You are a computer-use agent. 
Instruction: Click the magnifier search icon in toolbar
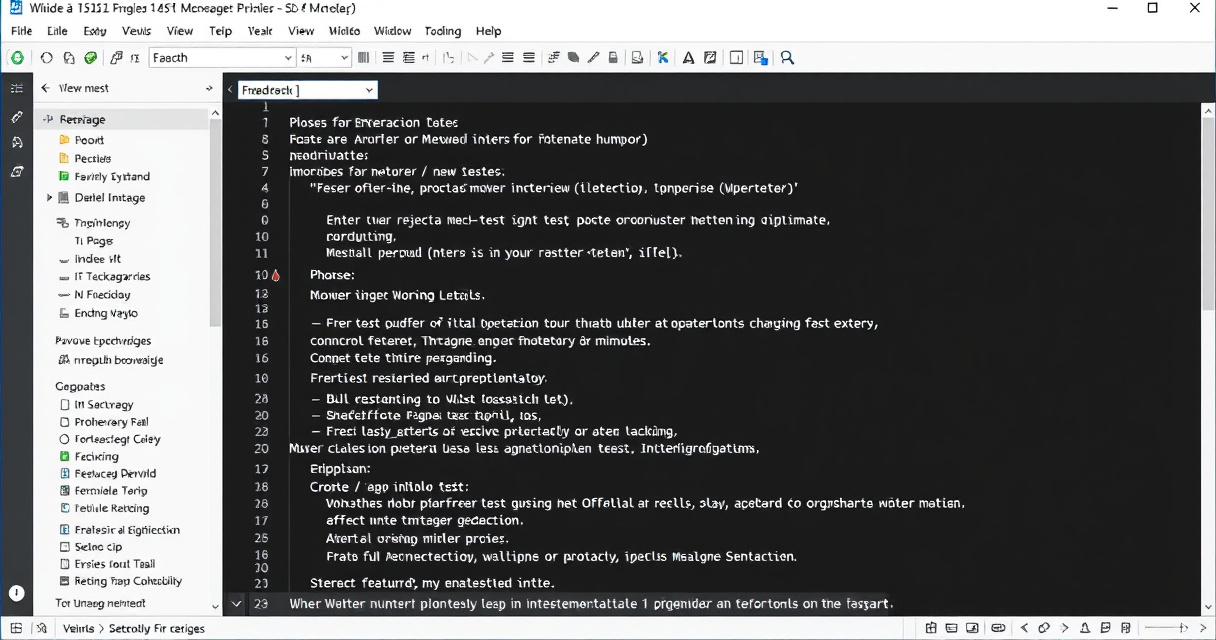pos(787,58)
